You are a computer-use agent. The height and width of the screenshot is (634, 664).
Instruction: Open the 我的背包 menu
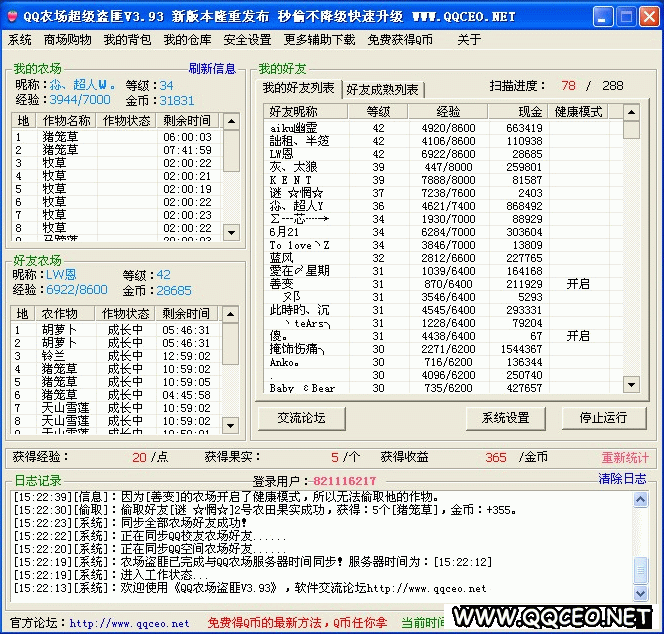click(x=127, y=40)
